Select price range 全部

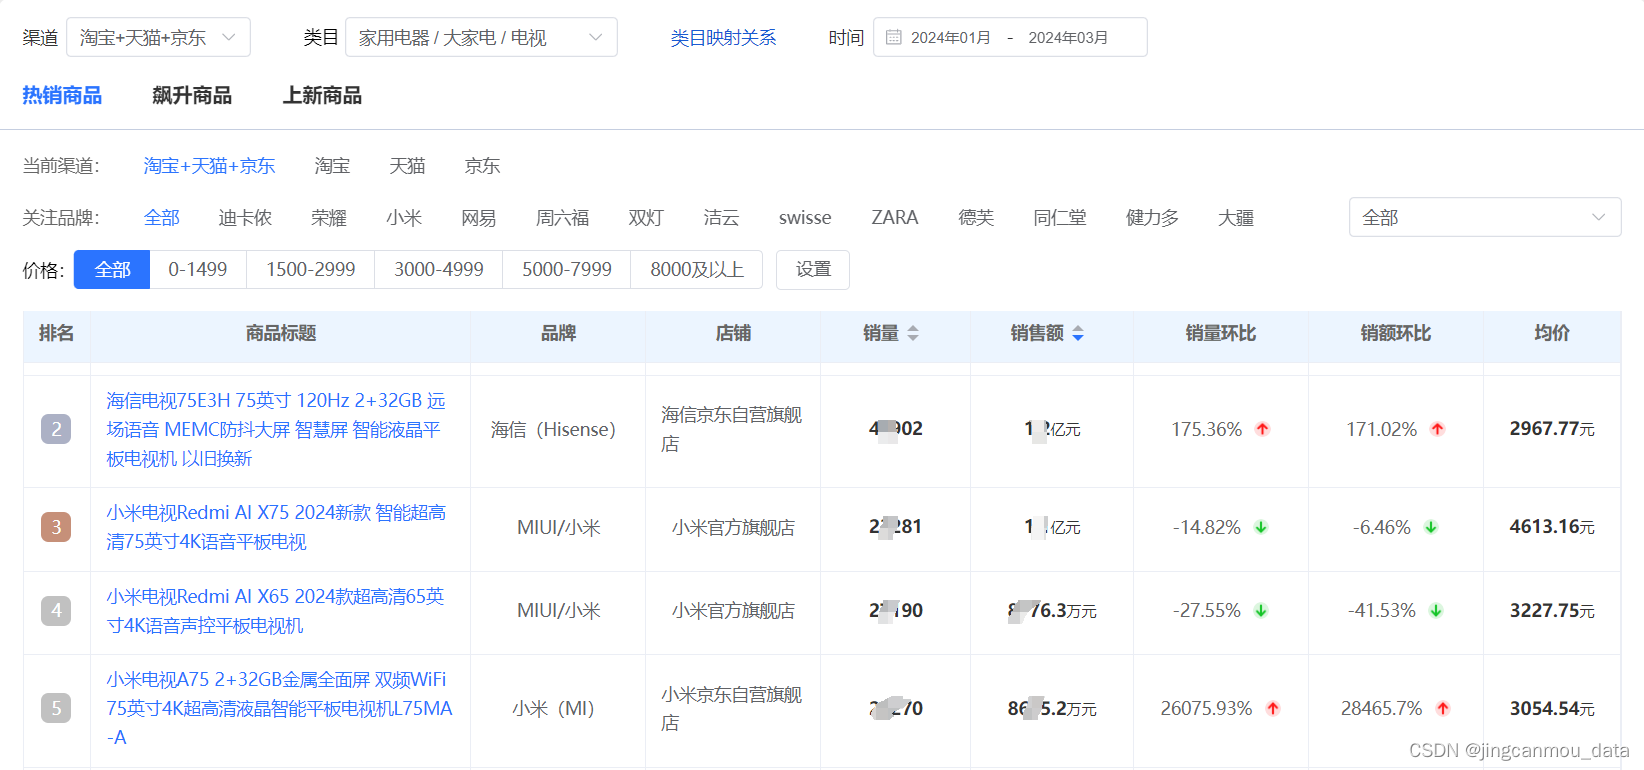(x=112, y=270)
